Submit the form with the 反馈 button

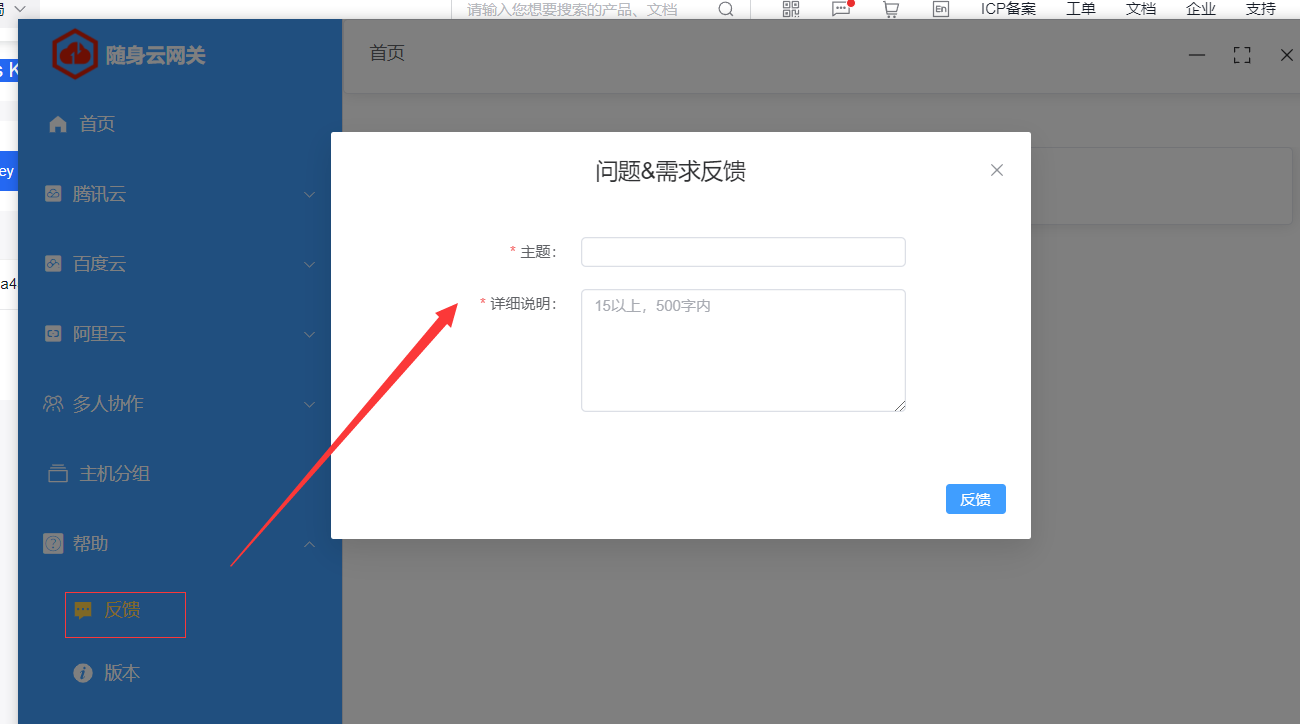[975, 499]
